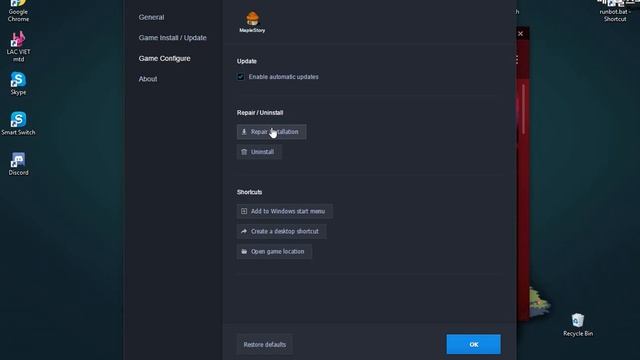Open the Skype desktop icon

click(x=18, y=84)
